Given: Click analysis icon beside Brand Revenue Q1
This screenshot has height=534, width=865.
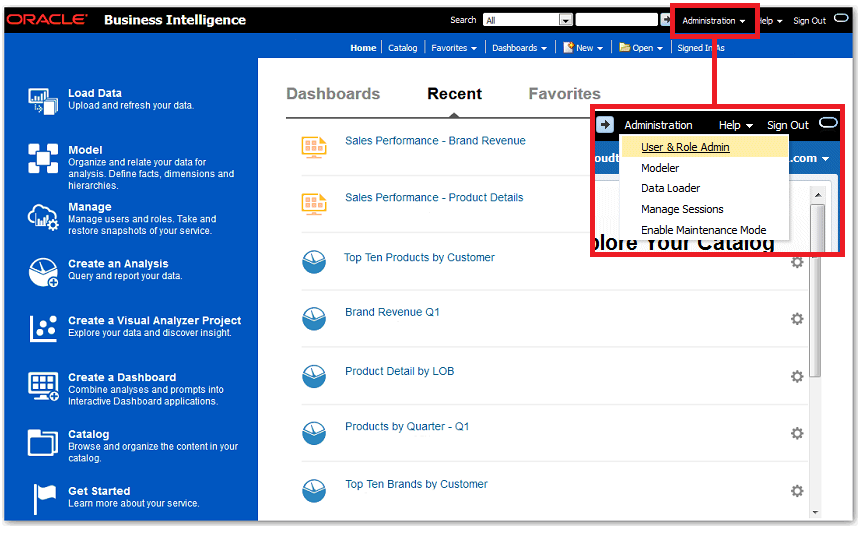Looking at the screenshot, I should pyautogui.click(x=314, y=319).
